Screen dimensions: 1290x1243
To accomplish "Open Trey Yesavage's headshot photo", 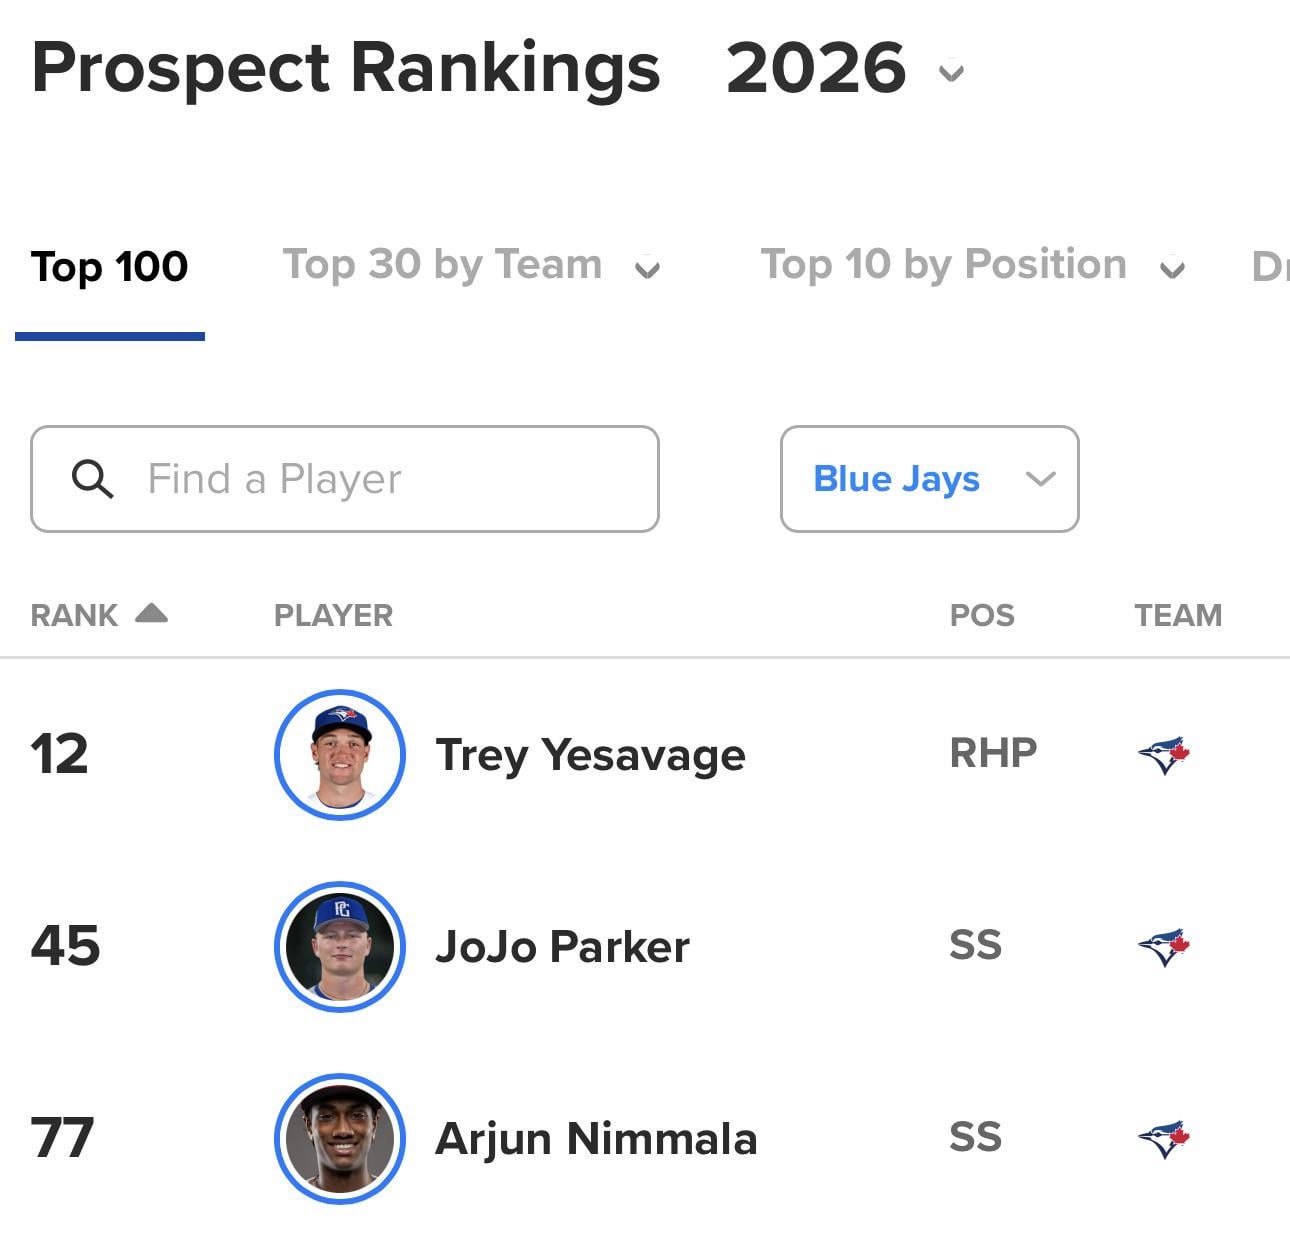I will click(340, 755).
